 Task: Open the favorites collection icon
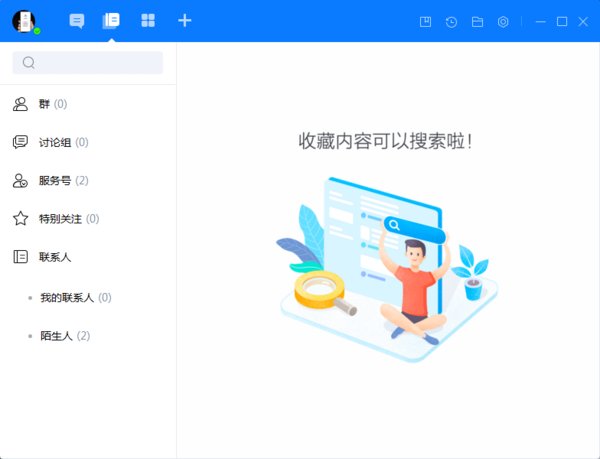[x=426, y=22]
